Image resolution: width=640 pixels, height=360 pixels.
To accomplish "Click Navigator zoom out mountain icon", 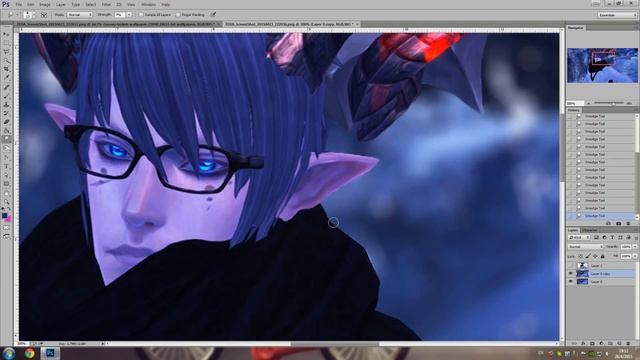I will [588, 103].
